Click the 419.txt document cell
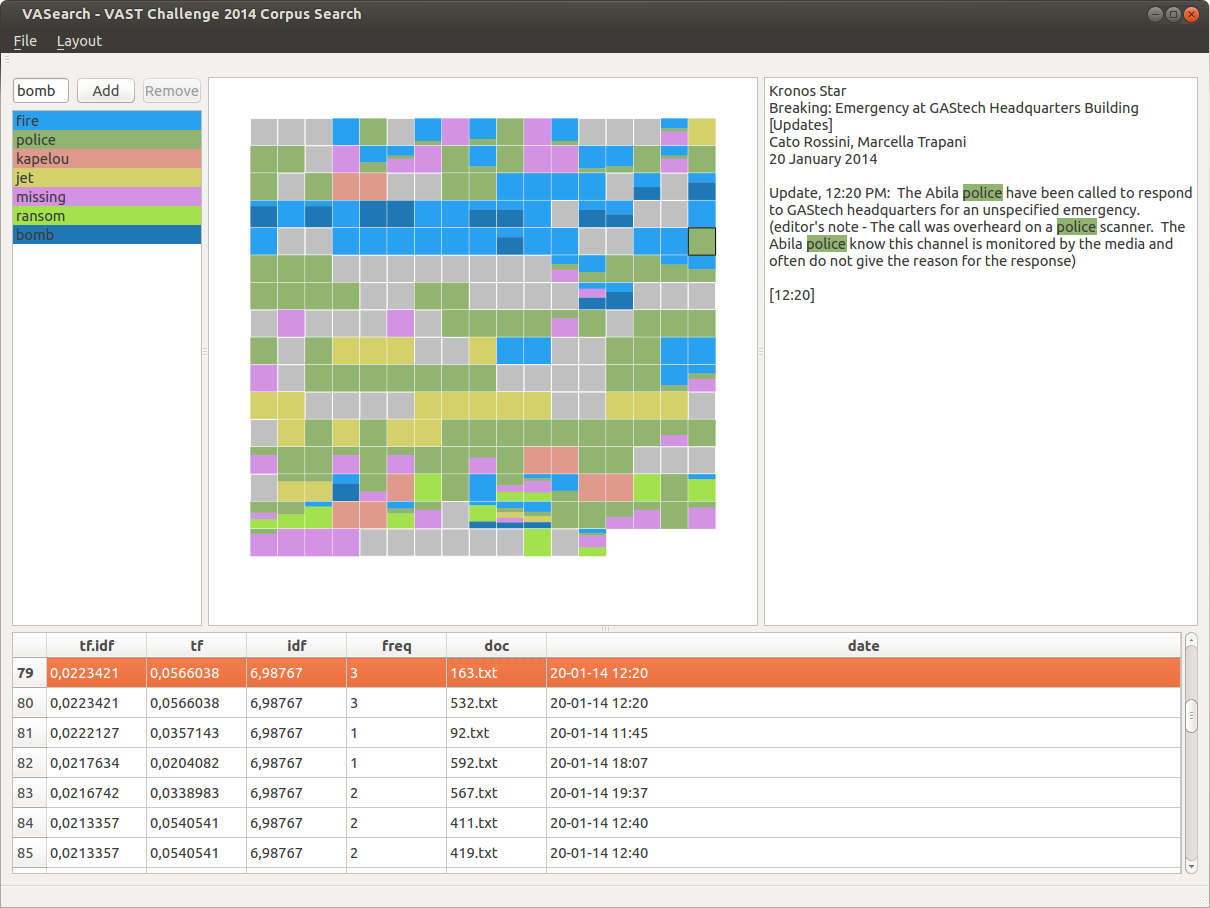 point(497,853)
